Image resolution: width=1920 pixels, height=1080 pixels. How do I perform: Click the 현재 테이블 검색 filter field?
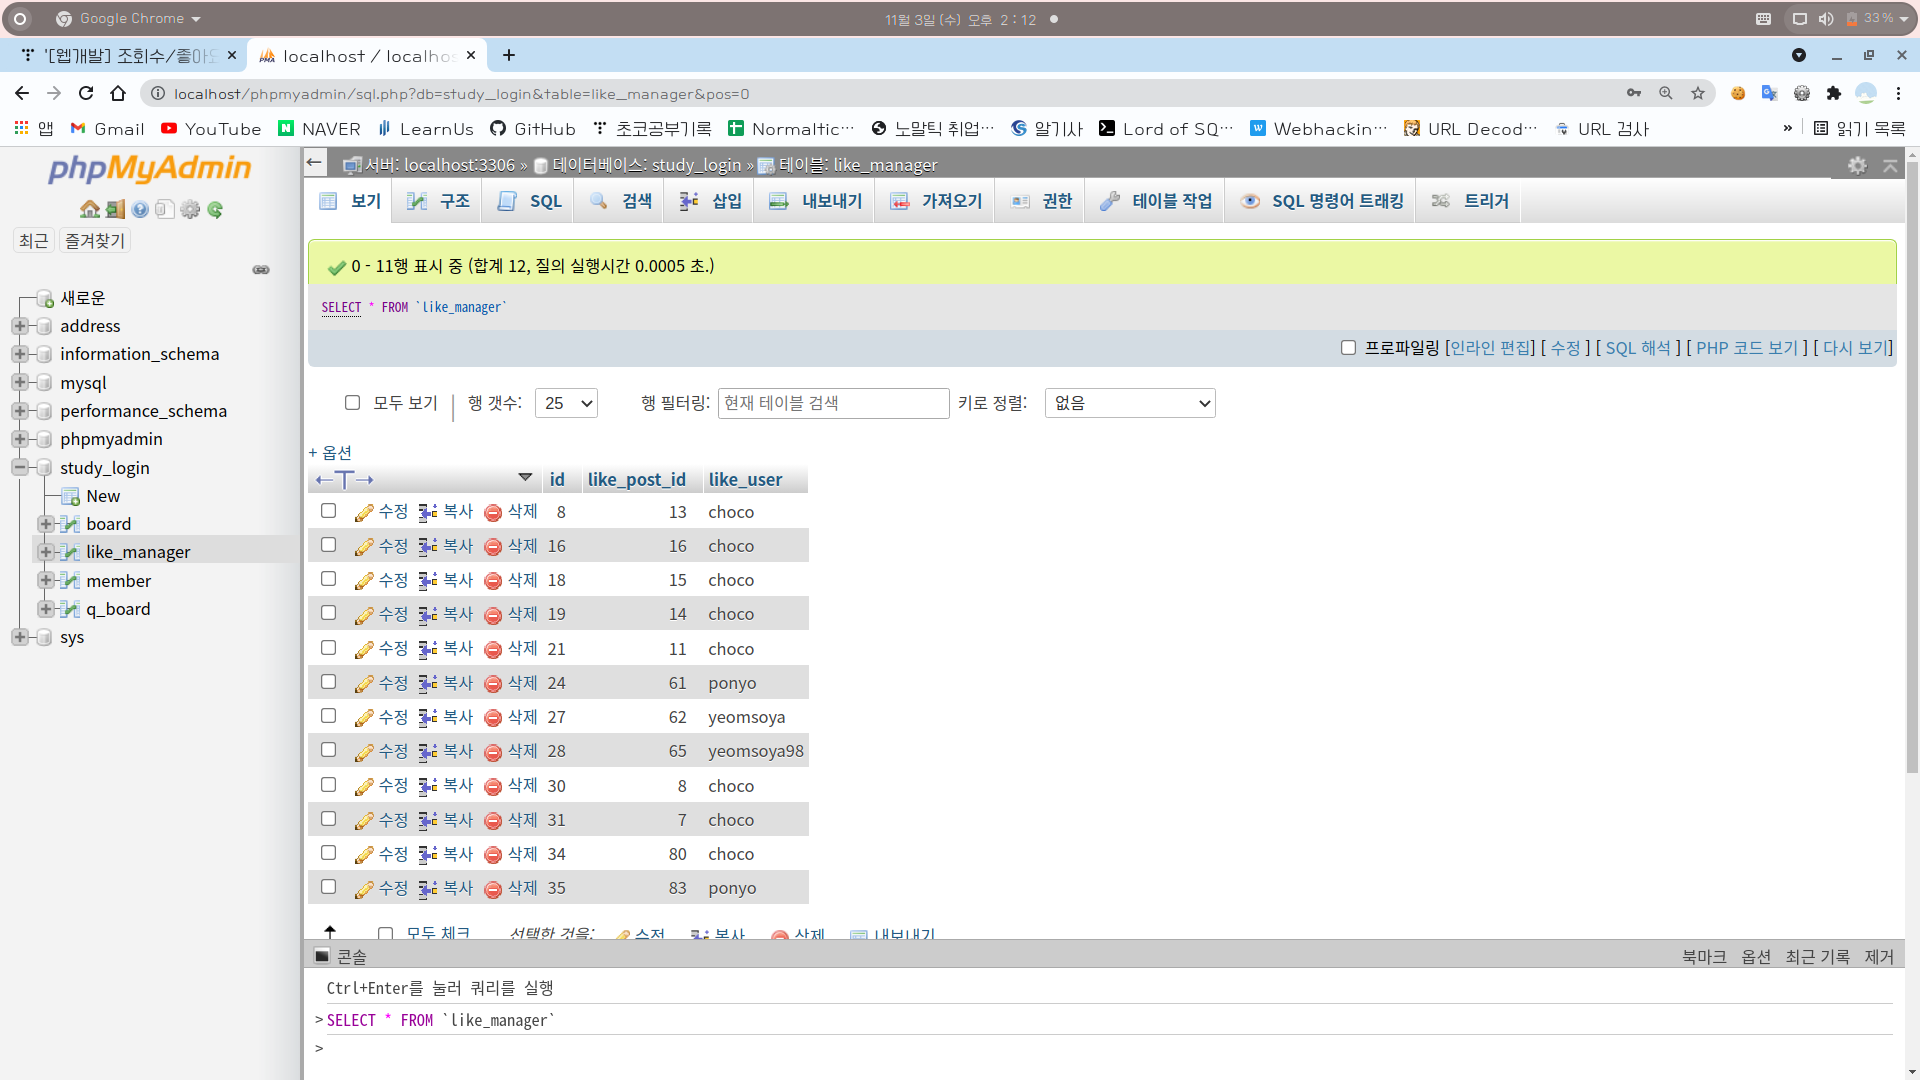[833, 403]
